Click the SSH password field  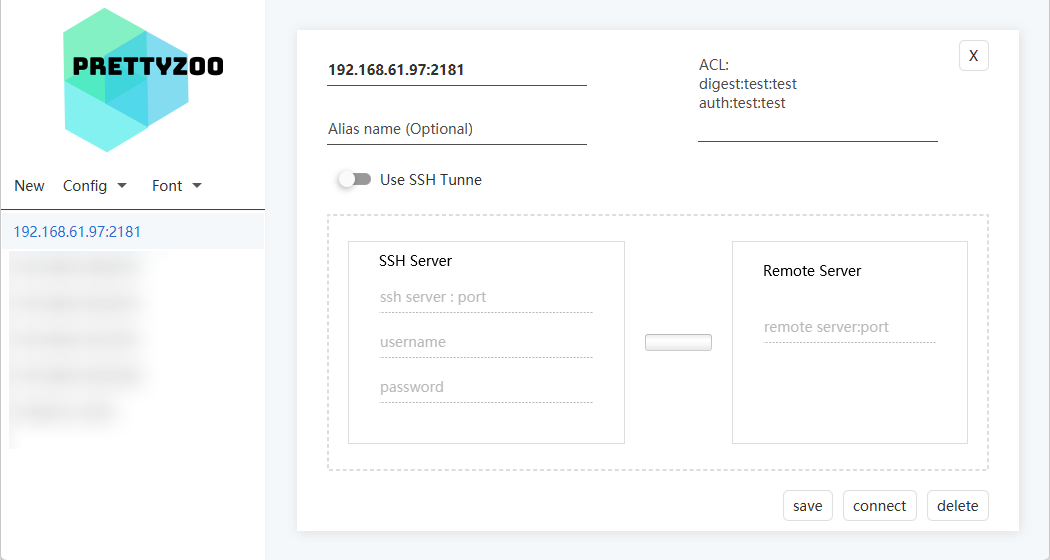pos(485,387)
